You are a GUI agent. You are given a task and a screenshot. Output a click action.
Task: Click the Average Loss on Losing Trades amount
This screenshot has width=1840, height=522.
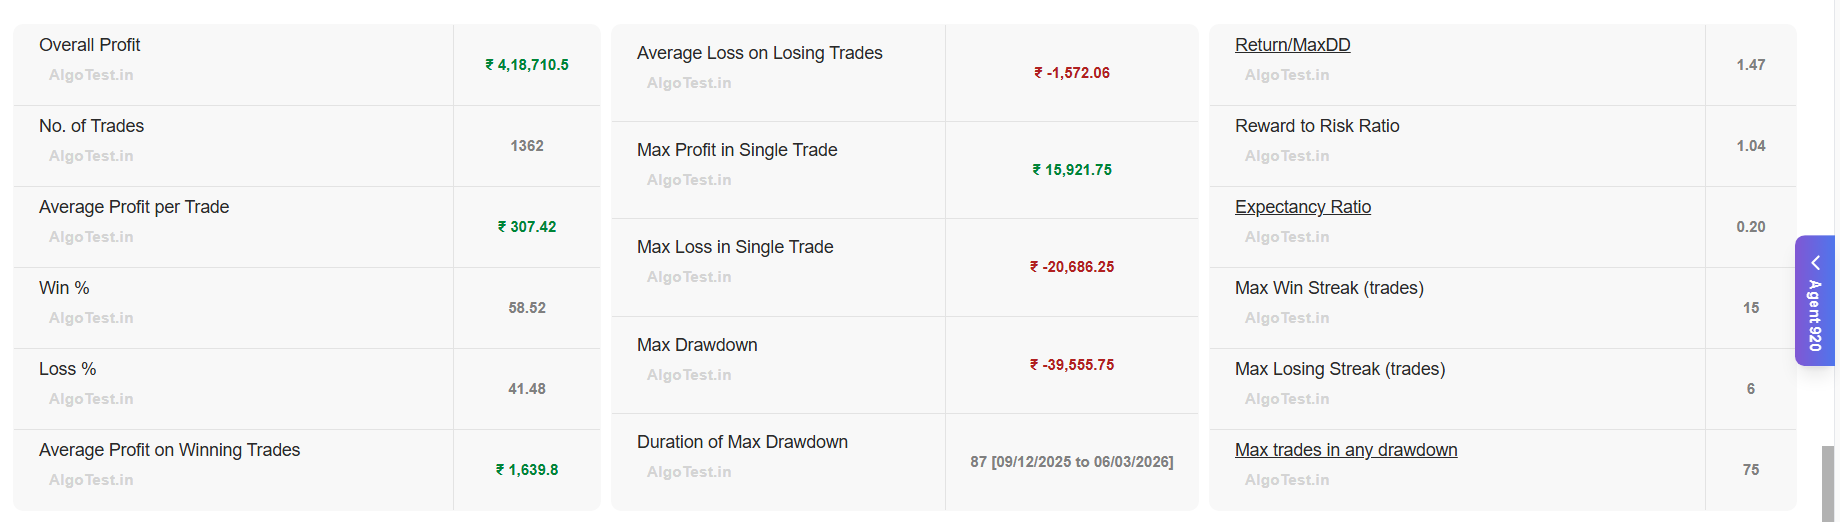click(x=1072, y=73)
